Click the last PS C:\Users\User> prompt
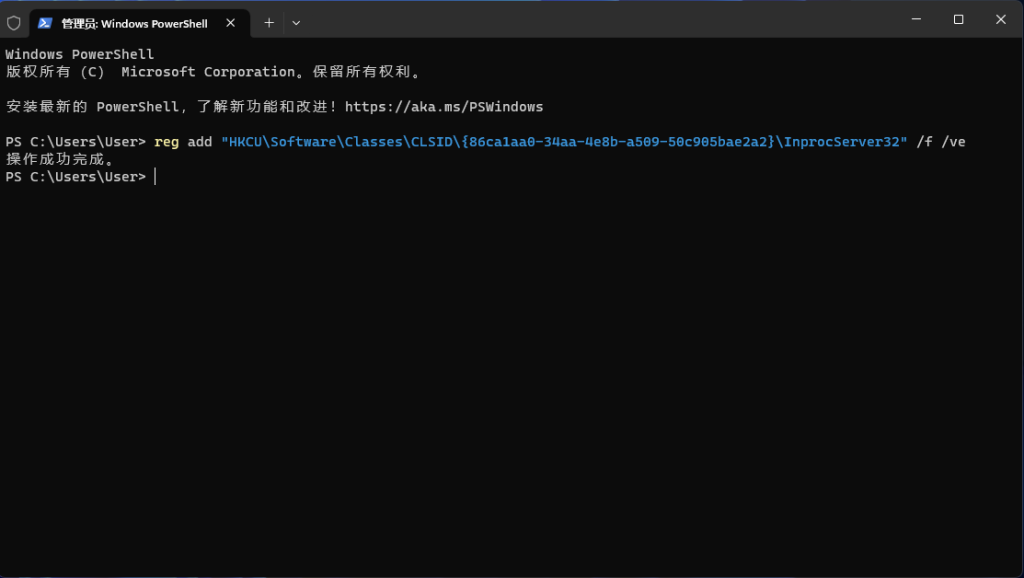 [x=76, y=177]
